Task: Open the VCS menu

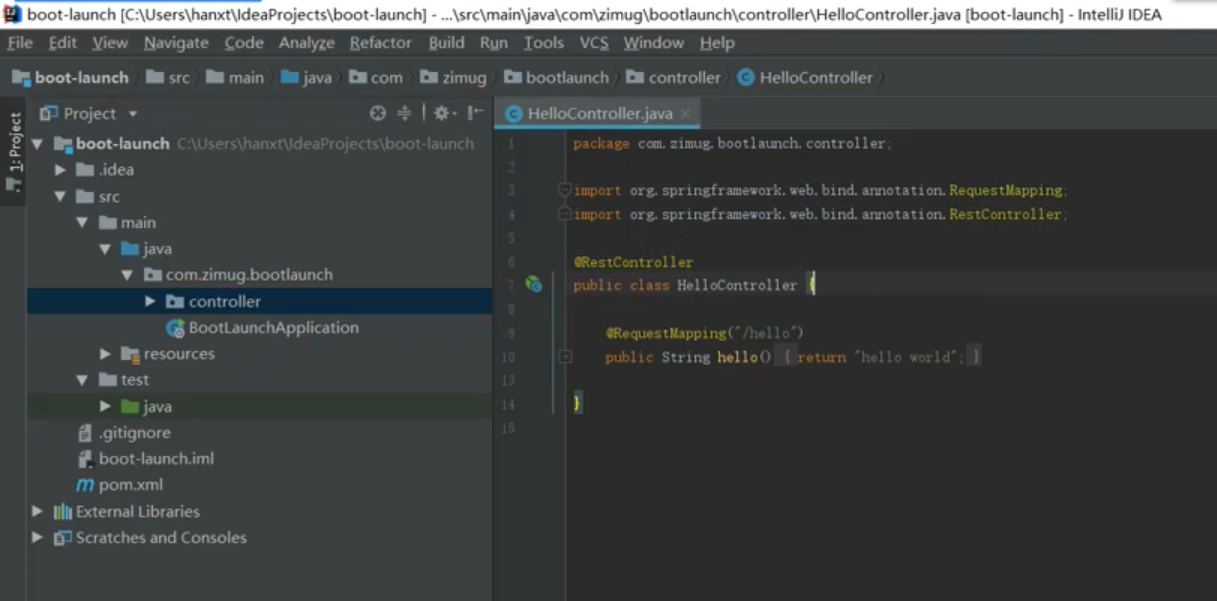Action: (594, 43)
